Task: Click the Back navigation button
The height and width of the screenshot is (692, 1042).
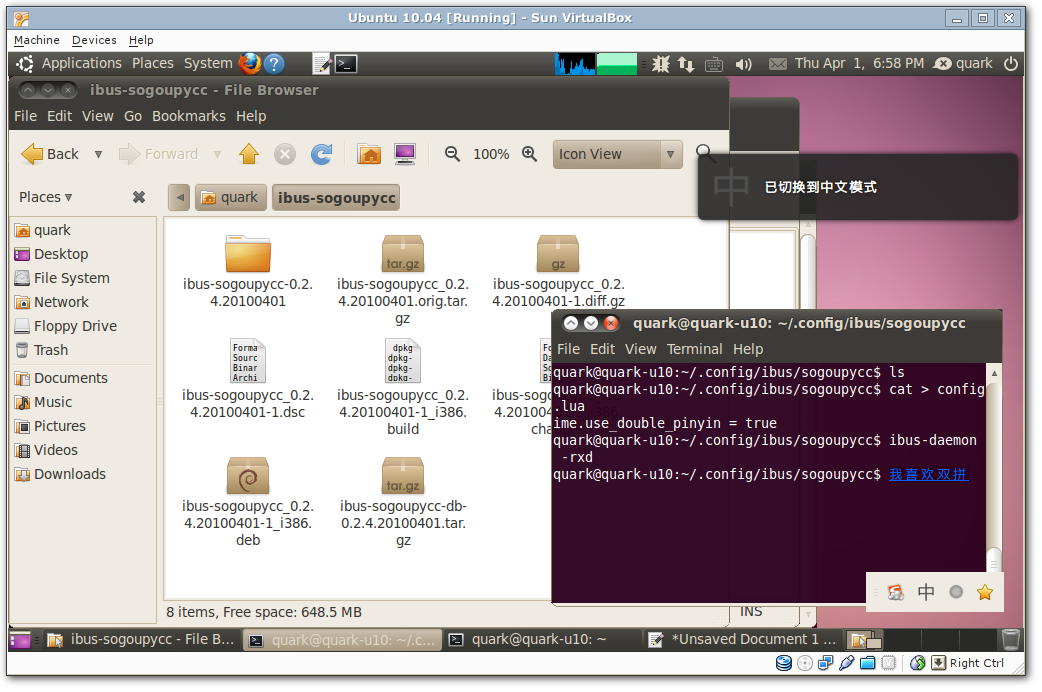Action: 51,154
